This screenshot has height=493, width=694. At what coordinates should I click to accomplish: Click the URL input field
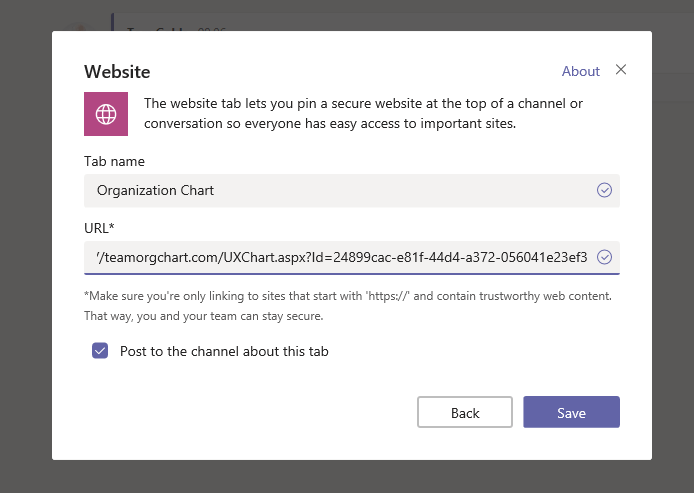340,257
